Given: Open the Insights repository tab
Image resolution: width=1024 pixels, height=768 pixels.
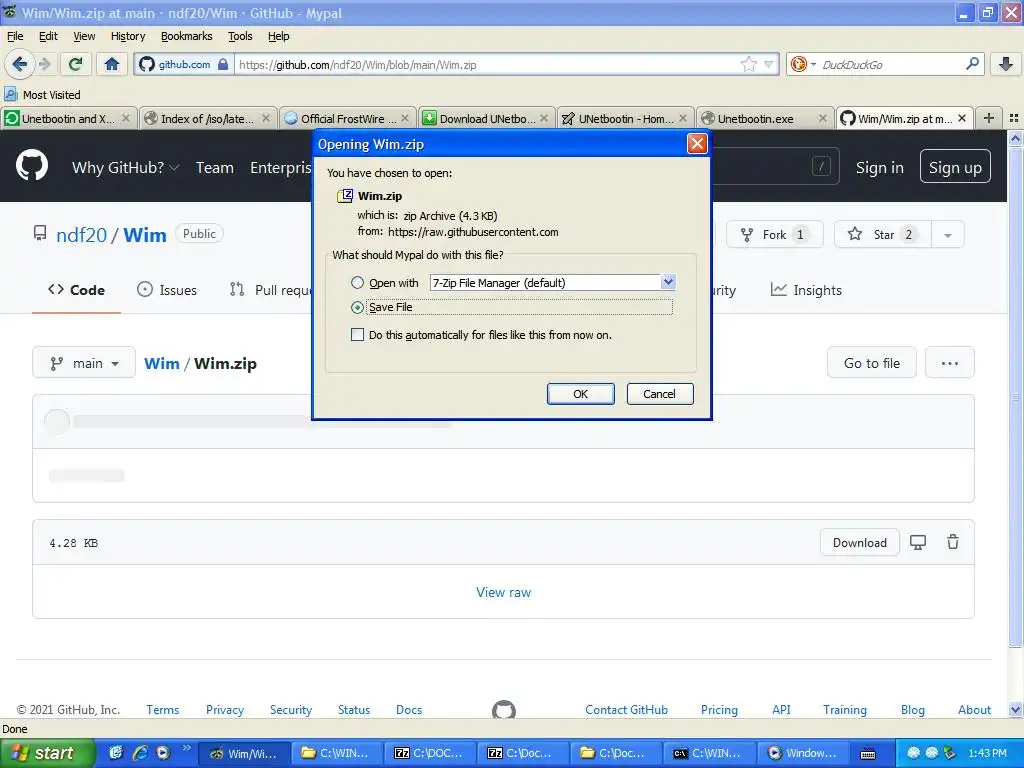Looking at the screenshot, I should tap(806, 290).
